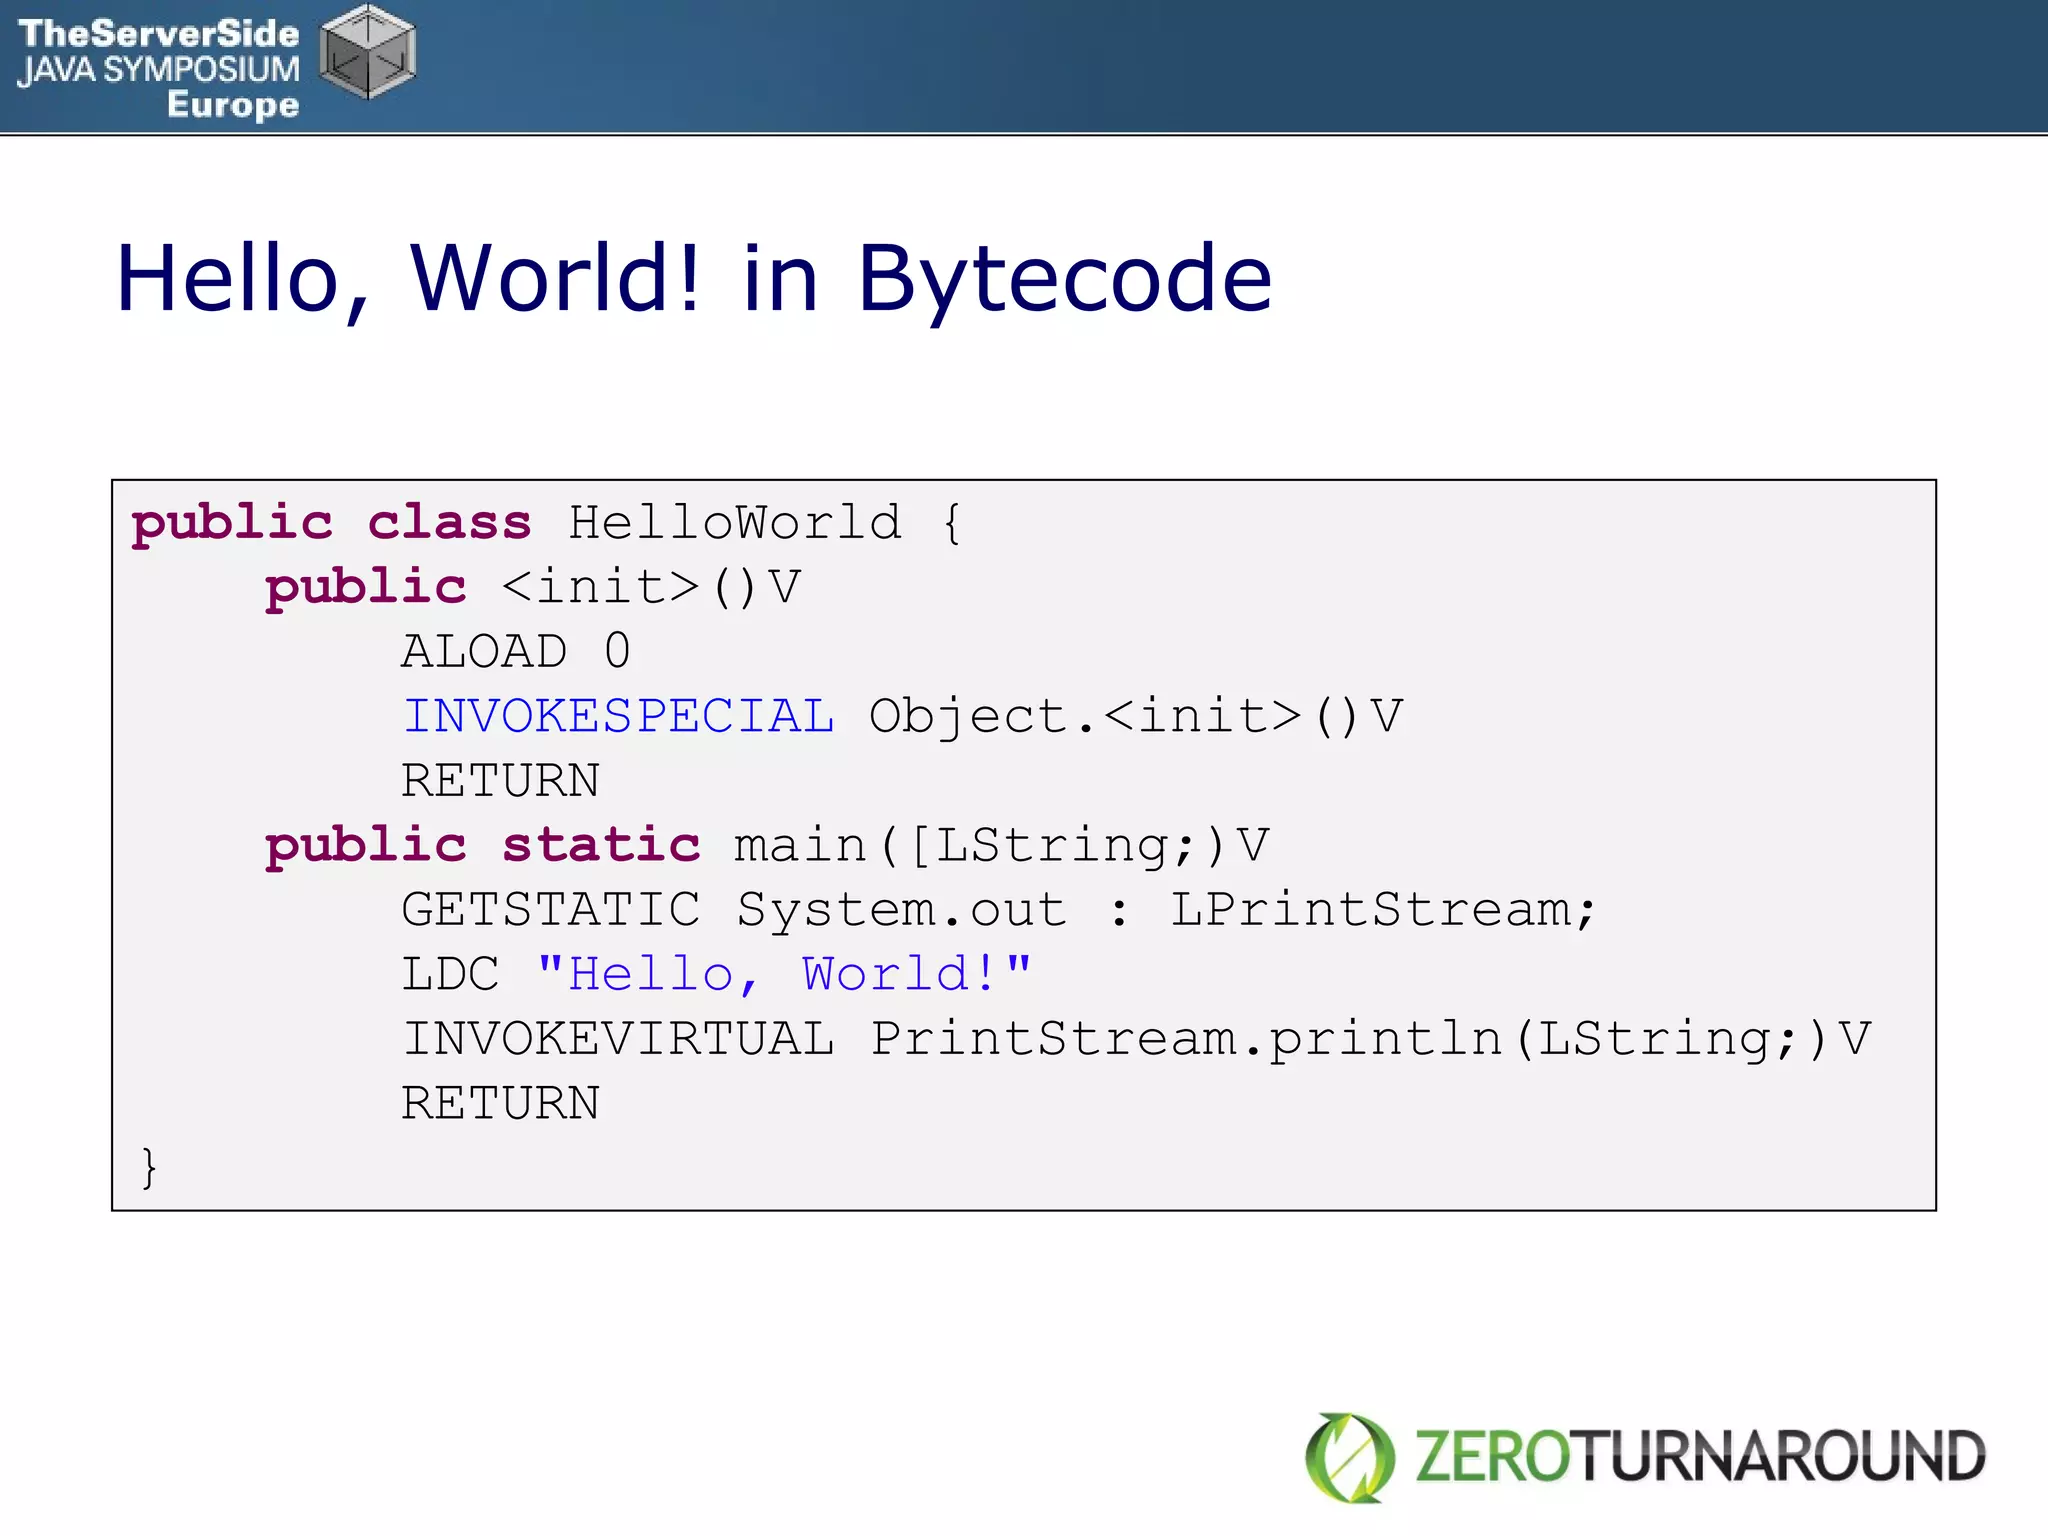
Task: Click the 'INVOKEVIRTUAL' instruction
Action: [619, 1038]
